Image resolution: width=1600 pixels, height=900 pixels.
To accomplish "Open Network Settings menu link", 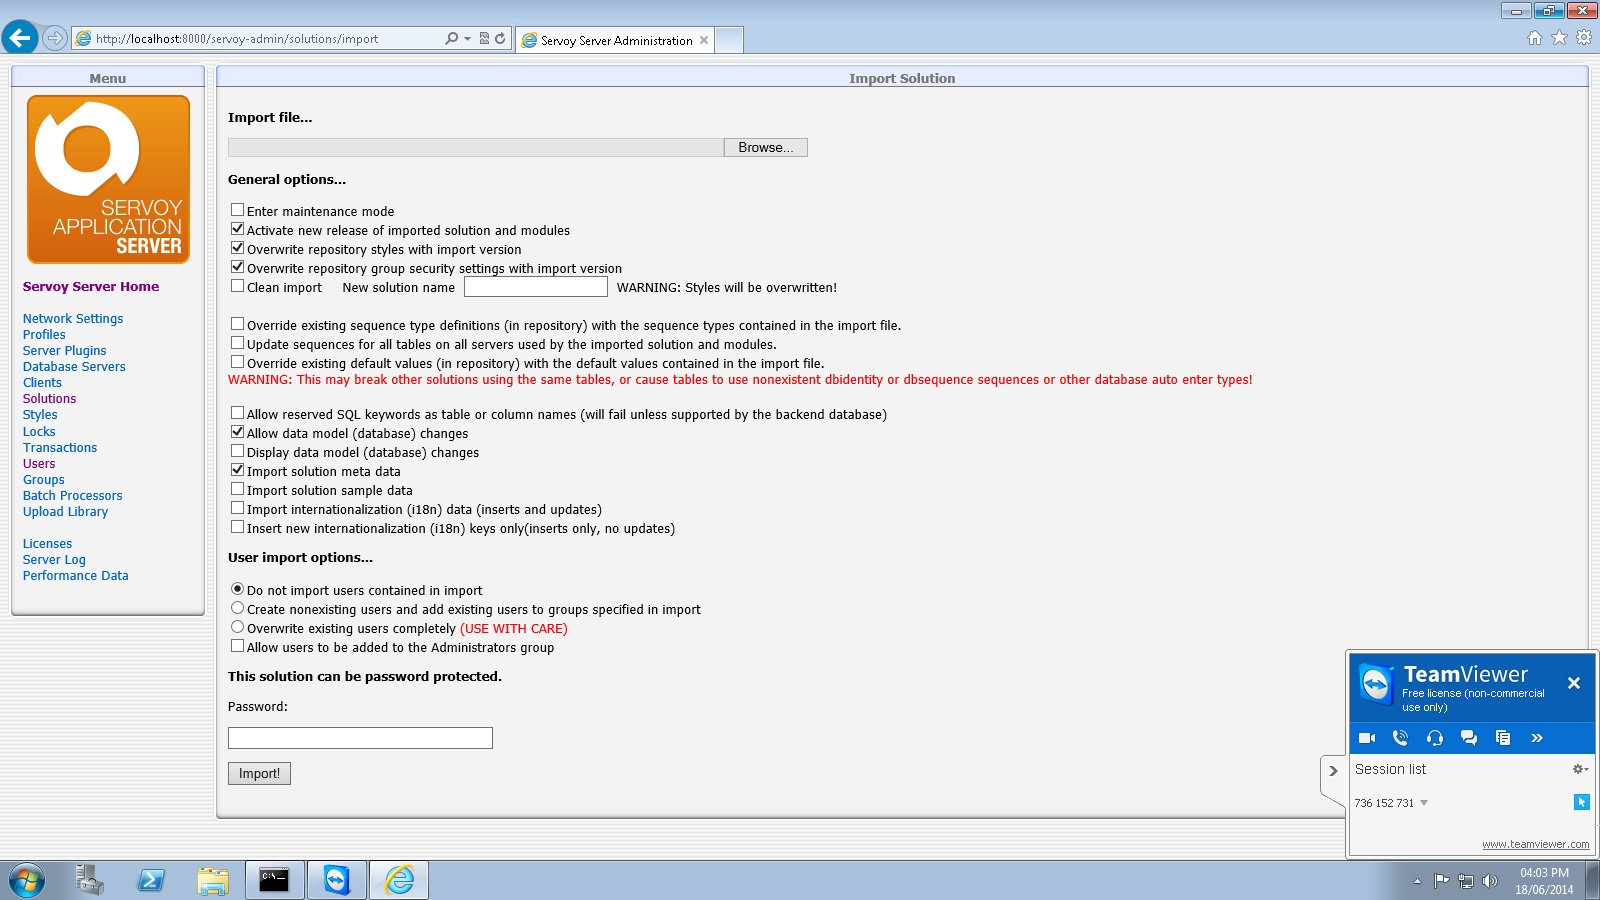I will click(x=73, y=319).
